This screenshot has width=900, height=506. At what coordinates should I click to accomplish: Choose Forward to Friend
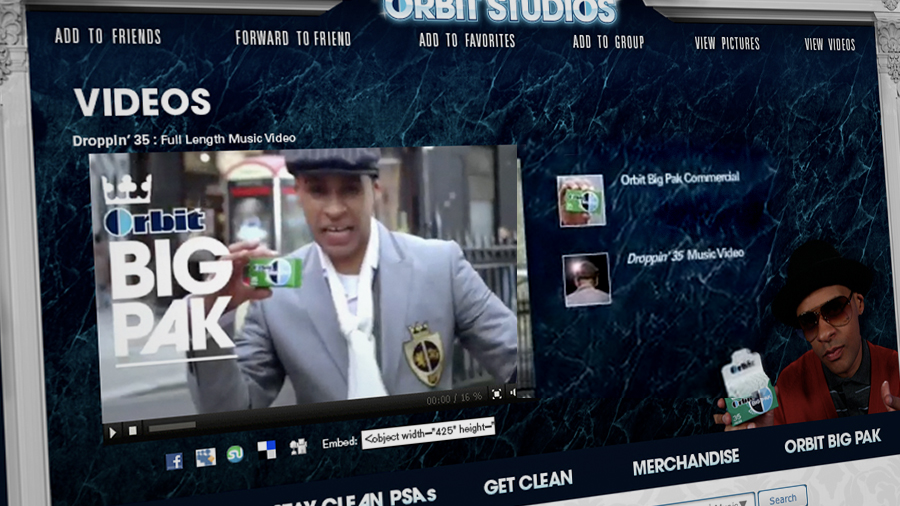pyautogui.click(x=293, y=38)
